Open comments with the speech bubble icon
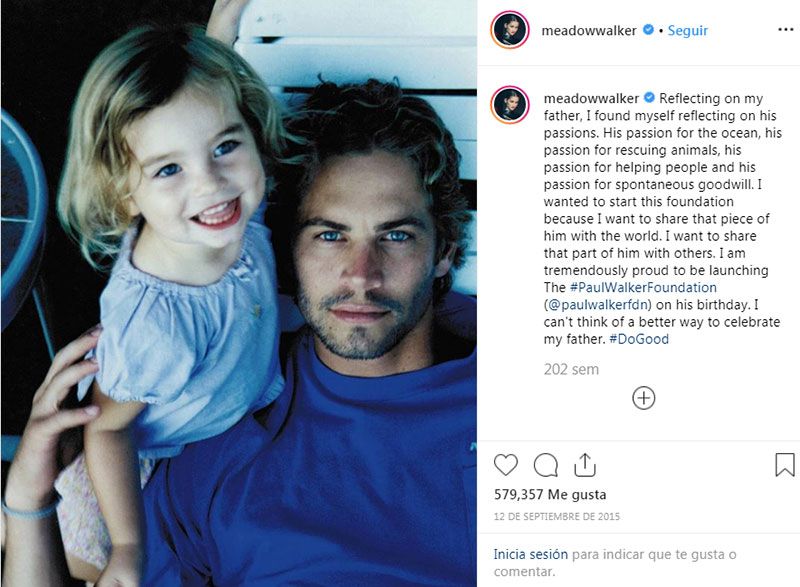The width and height of the screenshot is (800, 587). coord(545,465)
